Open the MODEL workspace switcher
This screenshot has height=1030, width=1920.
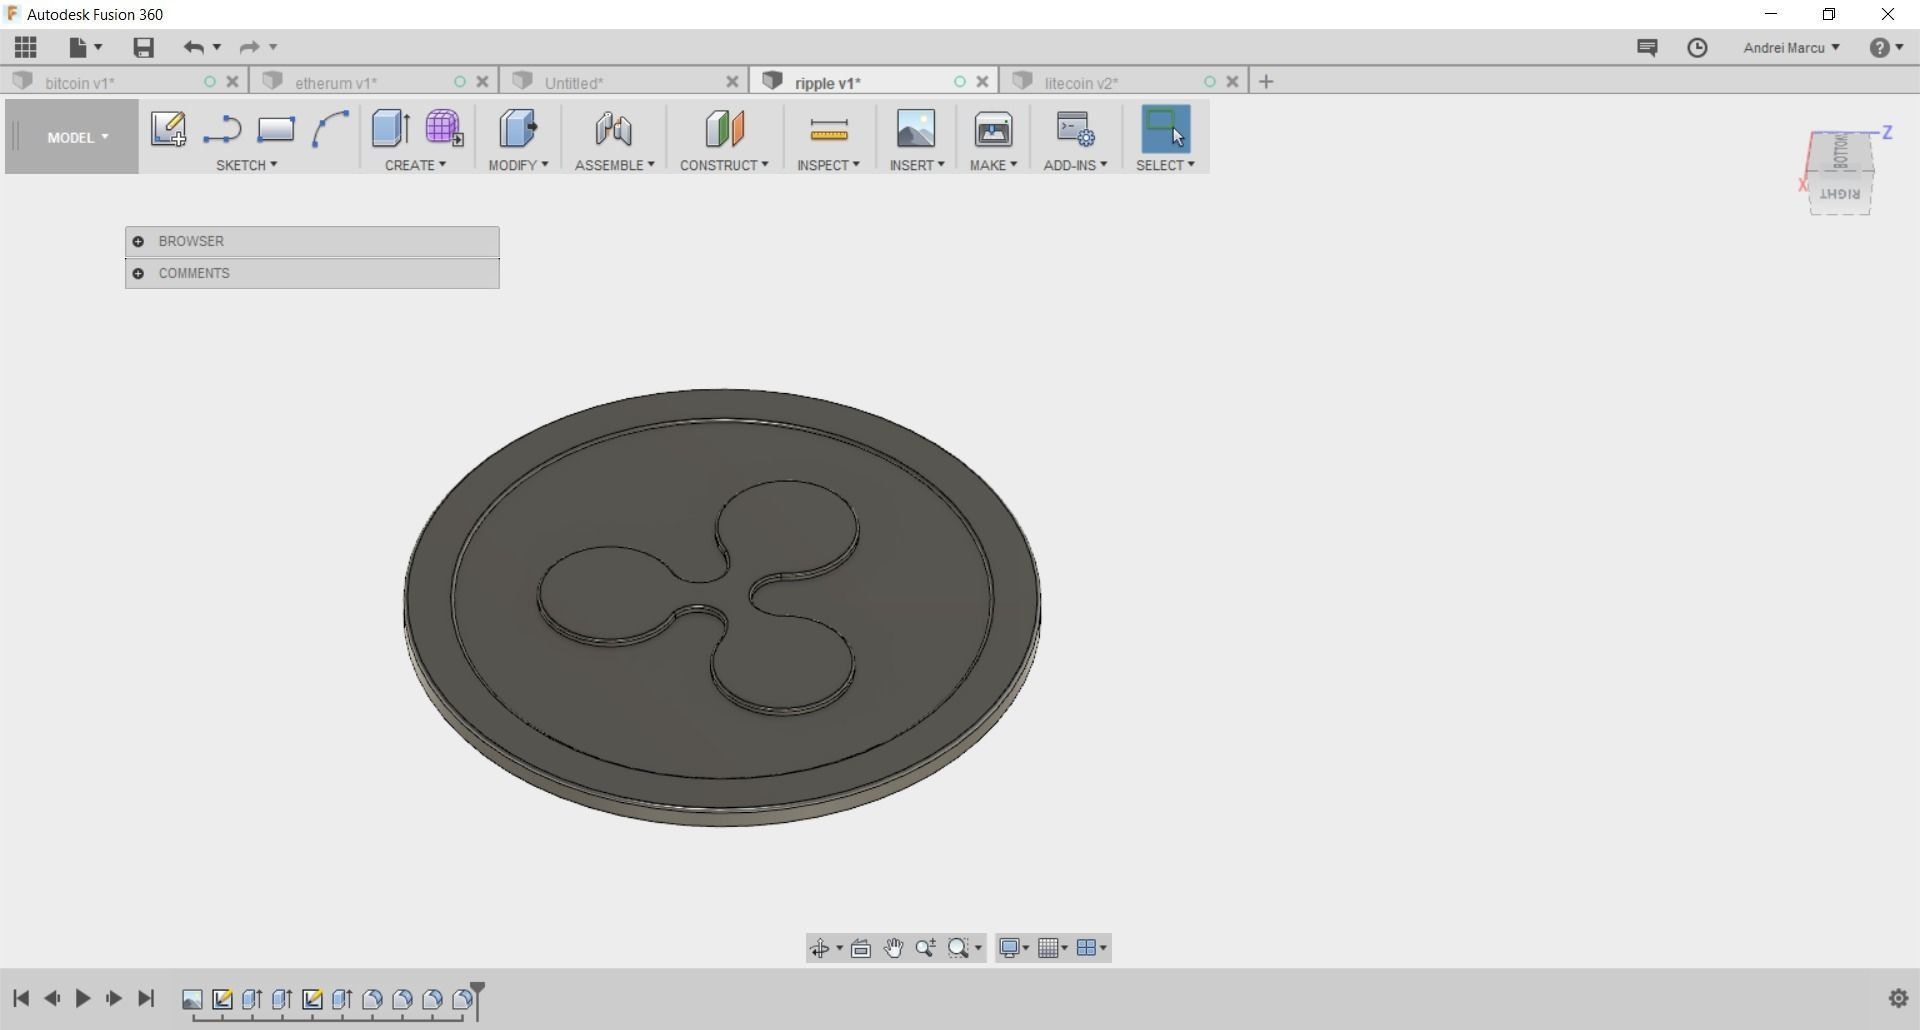77,137
